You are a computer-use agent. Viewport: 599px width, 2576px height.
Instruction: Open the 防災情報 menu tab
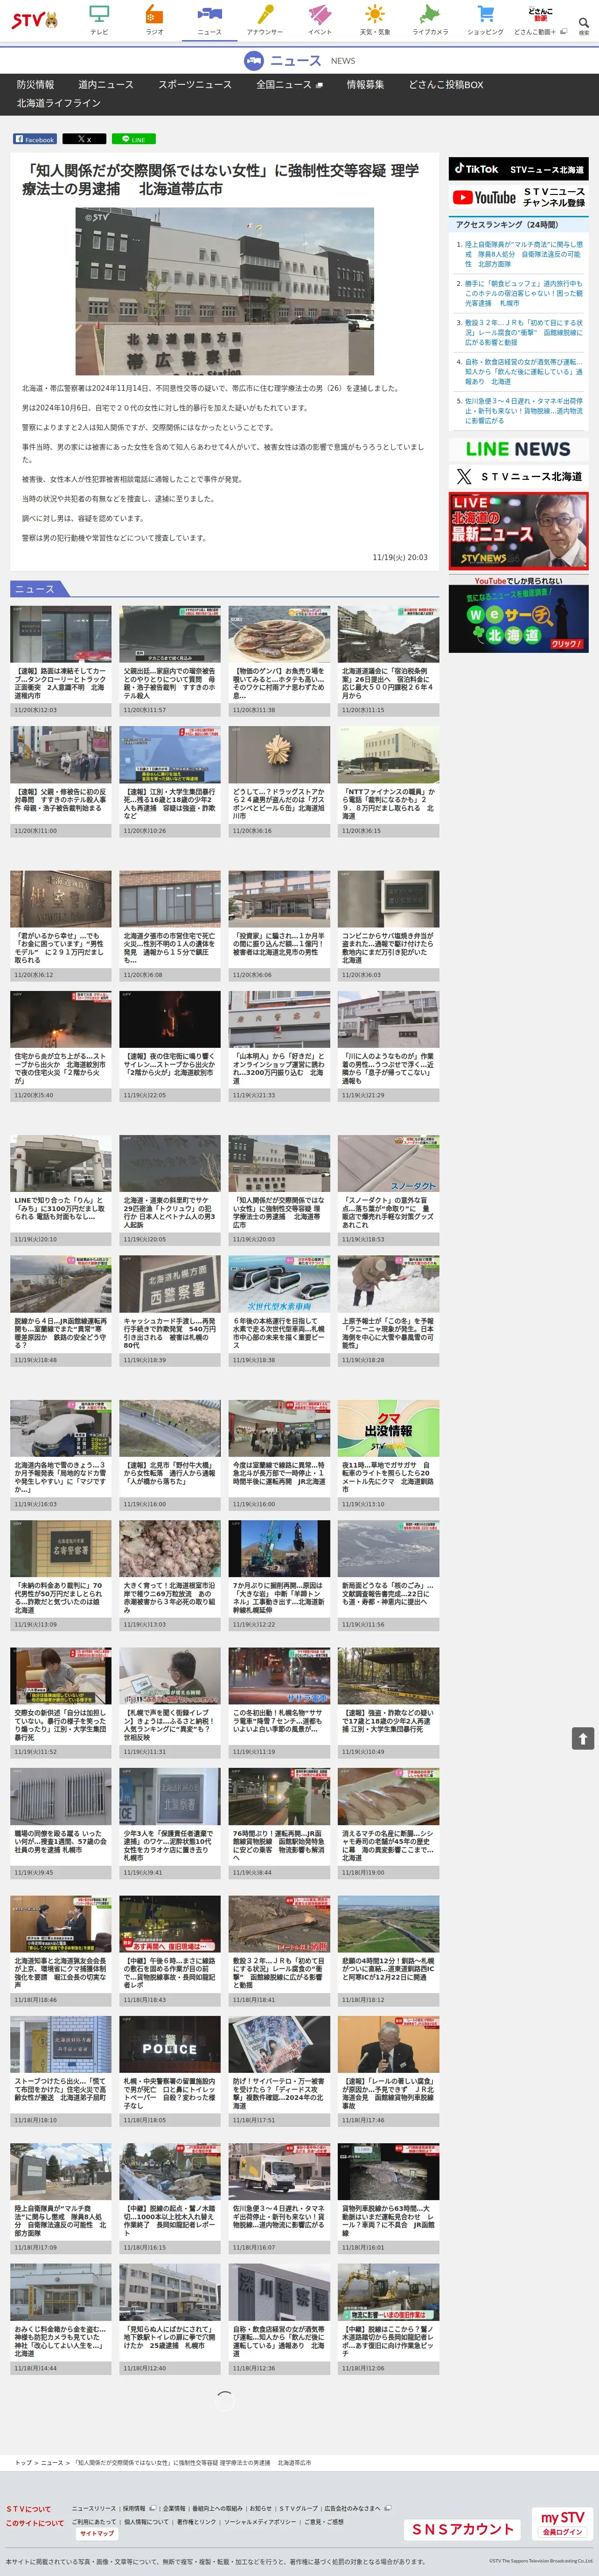click(35, 85)
